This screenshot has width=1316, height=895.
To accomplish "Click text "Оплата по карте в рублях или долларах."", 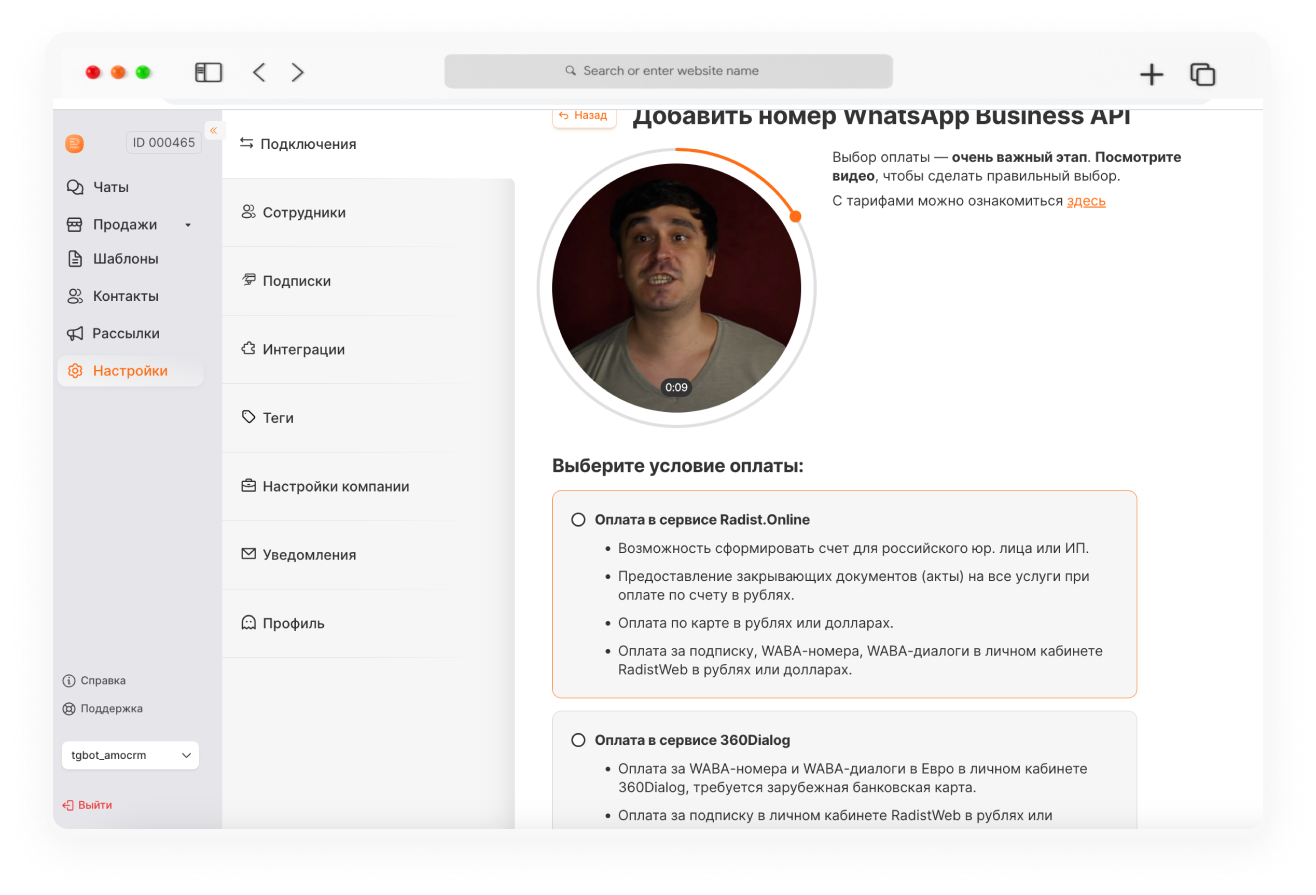I will click(x=755, y=623).
